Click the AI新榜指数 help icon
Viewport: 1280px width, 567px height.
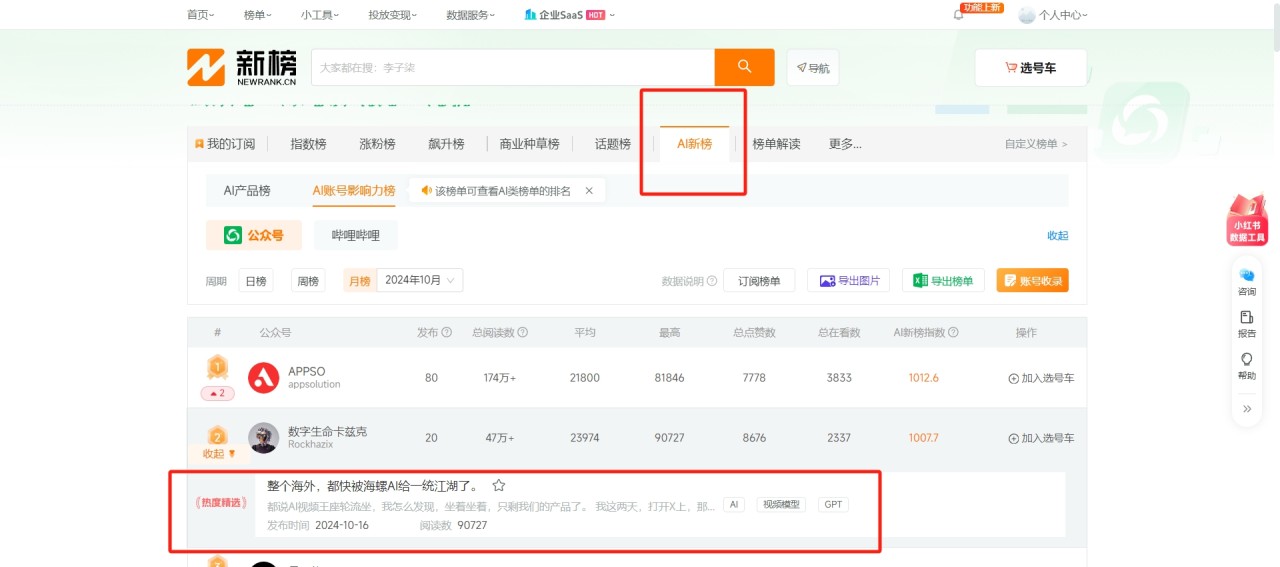pos(953,333)
